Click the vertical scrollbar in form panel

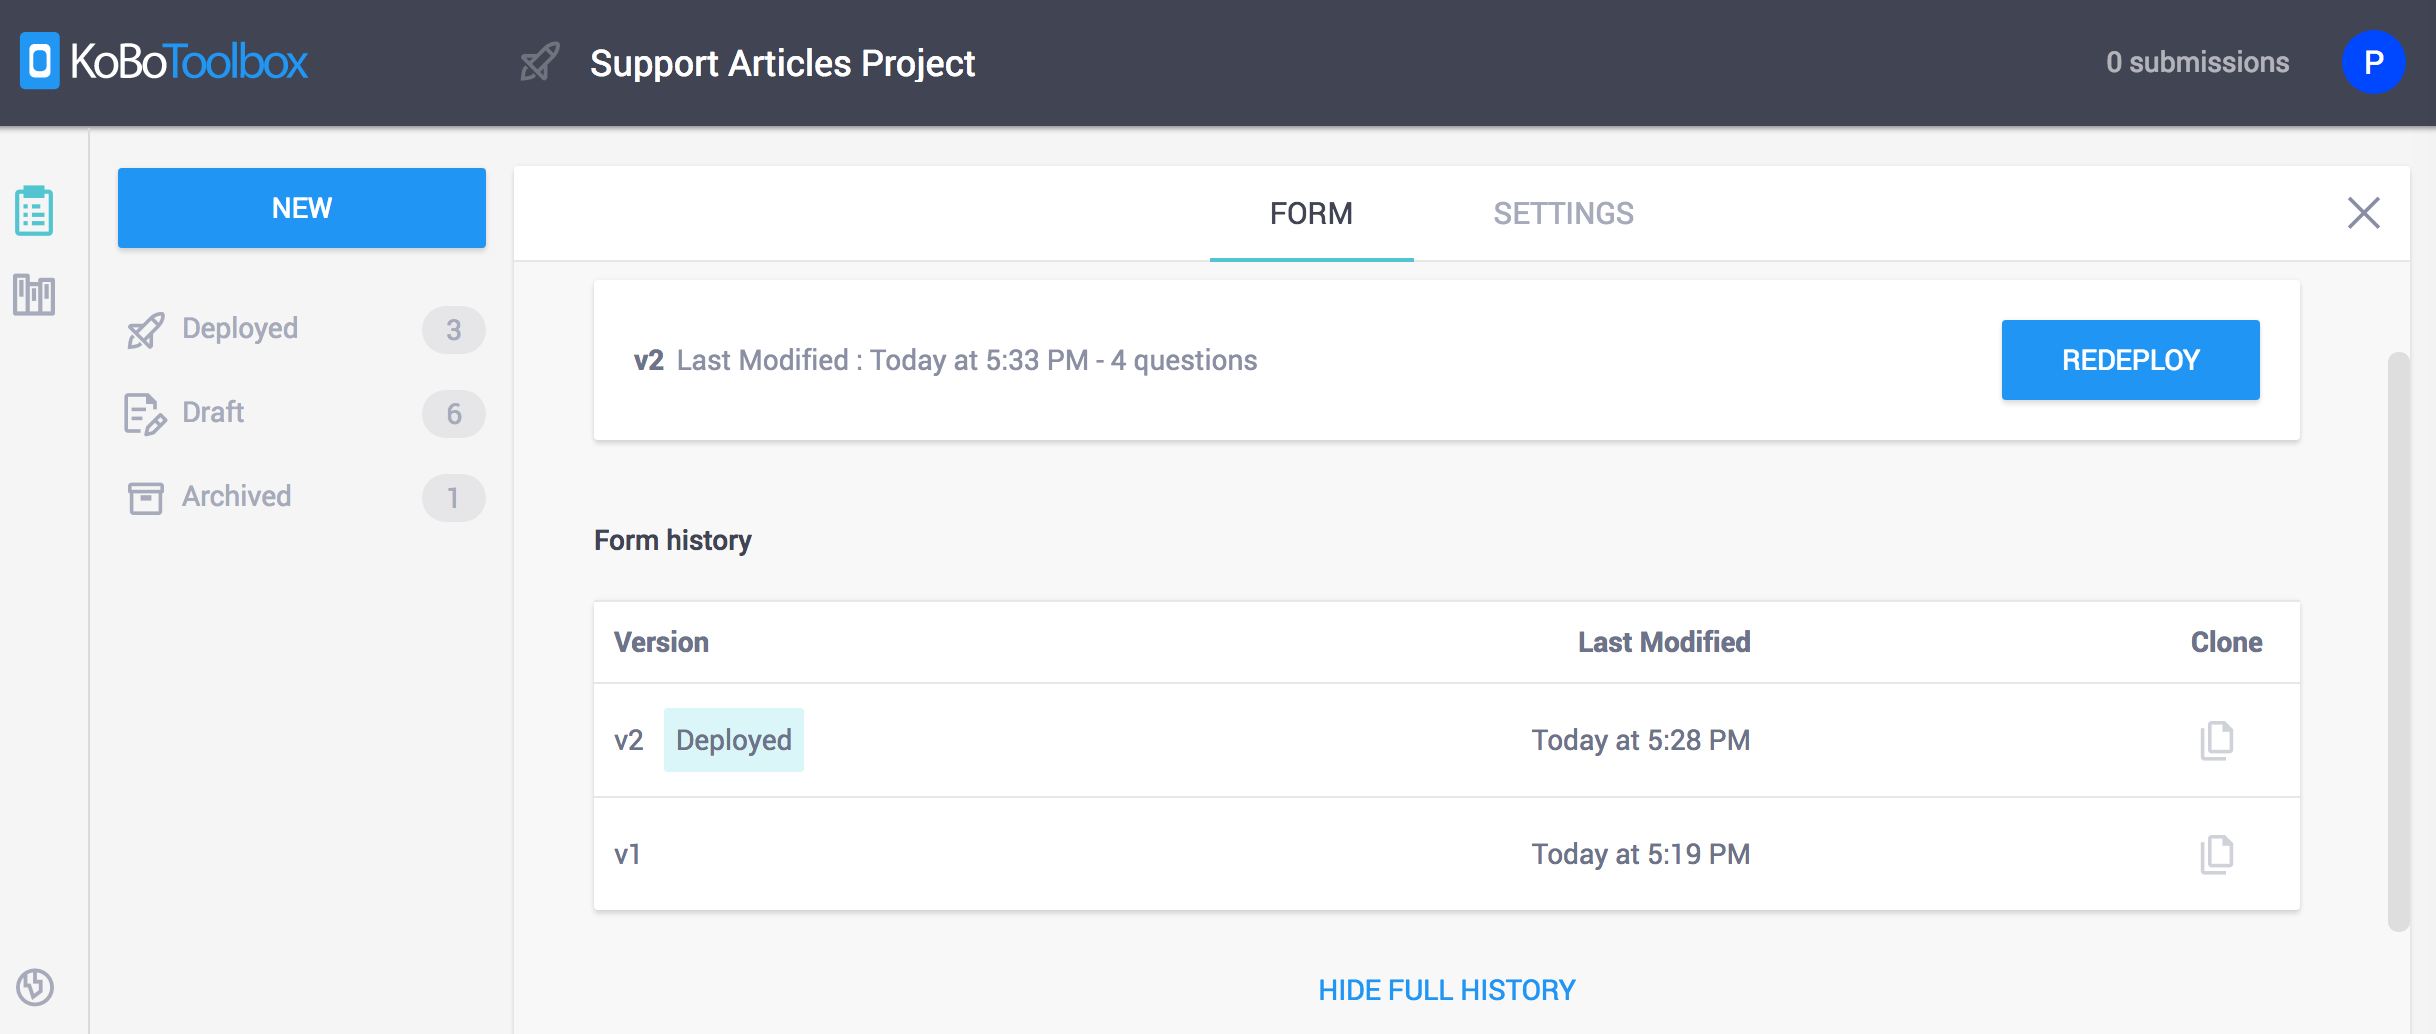(x=2398, y=640)
